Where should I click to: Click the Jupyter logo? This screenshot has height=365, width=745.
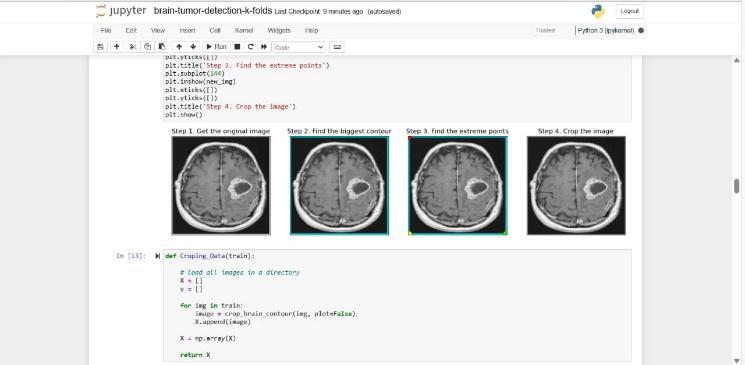[121, 11]
